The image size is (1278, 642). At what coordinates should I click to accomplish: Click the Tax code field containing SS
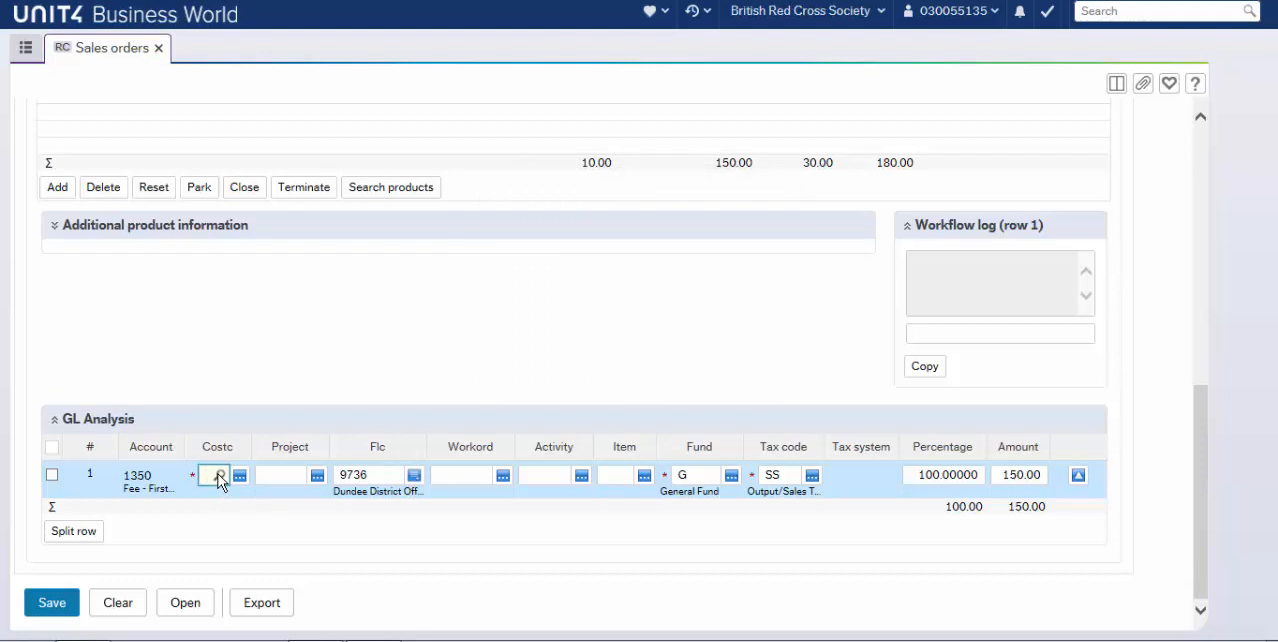coord(781,475)
